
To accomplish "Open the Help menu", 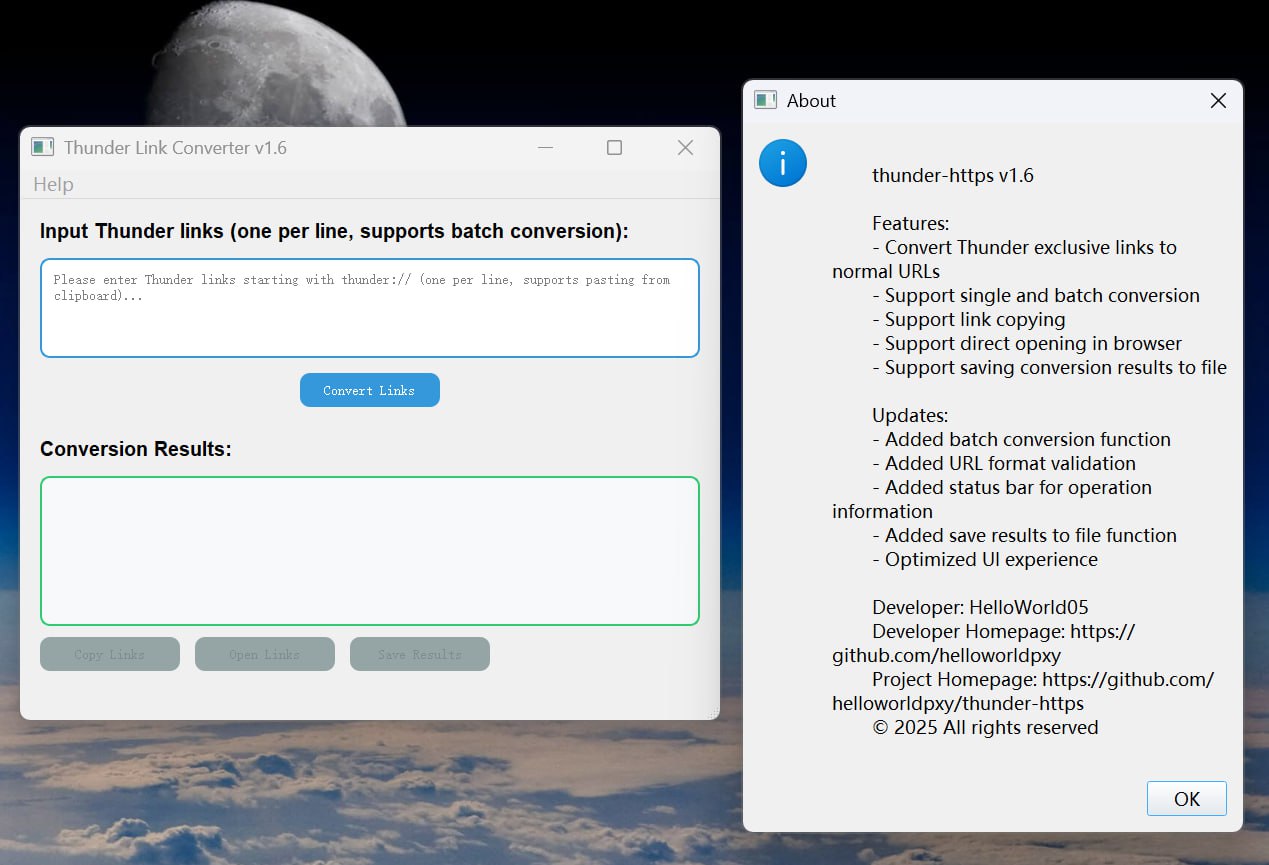I will coord(53,185).
